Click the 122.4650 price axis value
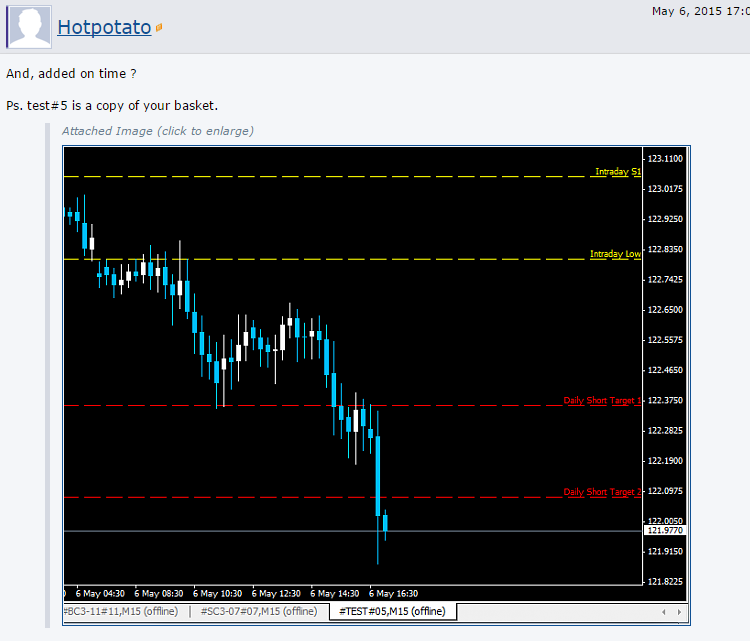Viewport: 750px width, 641px height. pyautogui.click(x=665, y=370)
